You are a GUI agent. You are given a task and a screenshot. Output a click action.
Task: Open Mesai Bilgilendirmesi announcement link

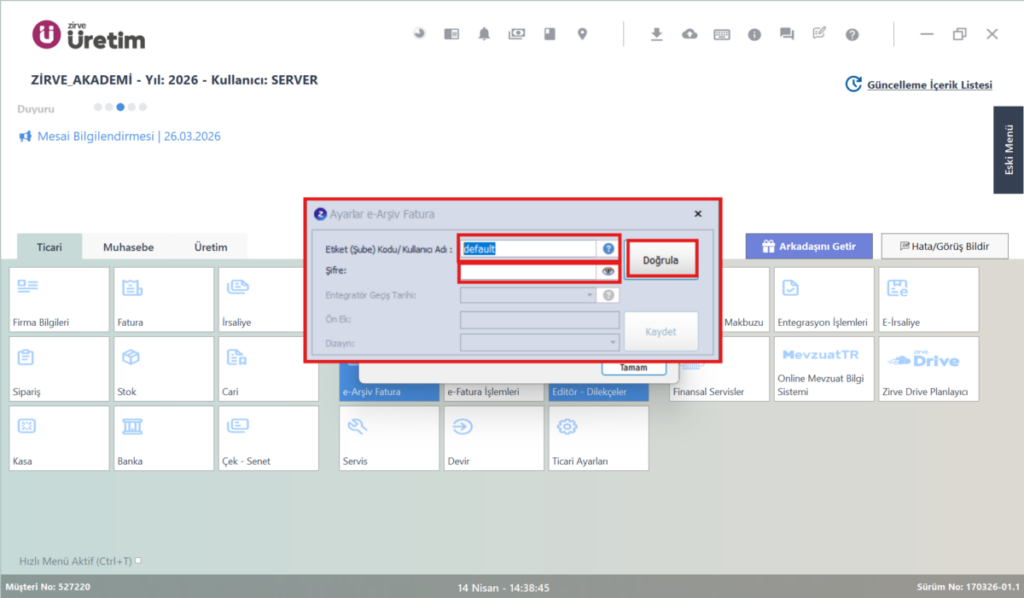[x=129, y=136]
